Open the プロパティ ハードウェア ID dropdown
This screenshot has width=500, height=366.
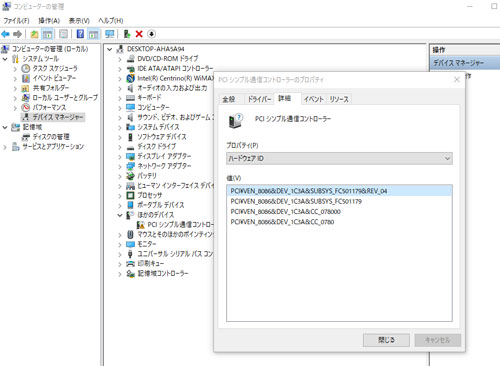pos(339,158)
